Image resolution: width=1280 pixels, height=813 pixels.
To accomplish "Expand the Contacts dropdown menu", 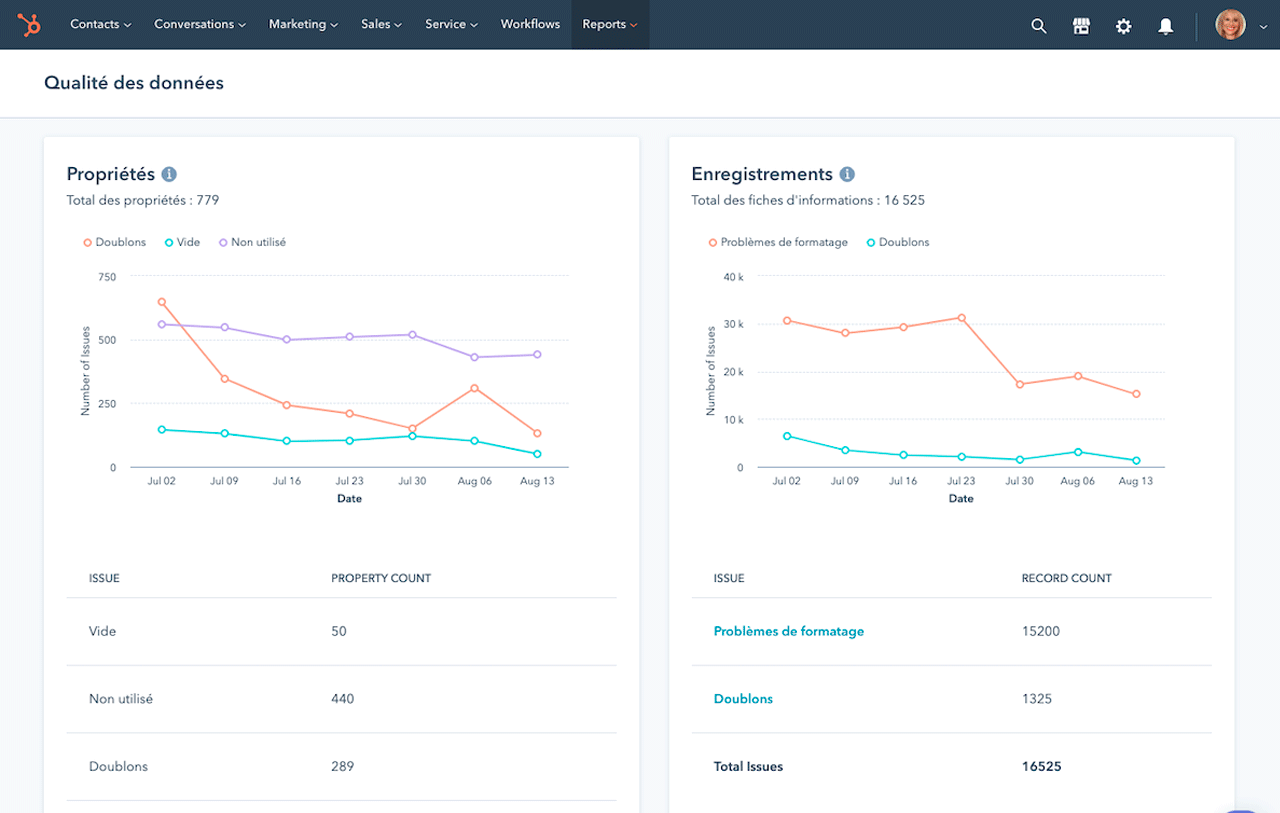I will 100,24.
